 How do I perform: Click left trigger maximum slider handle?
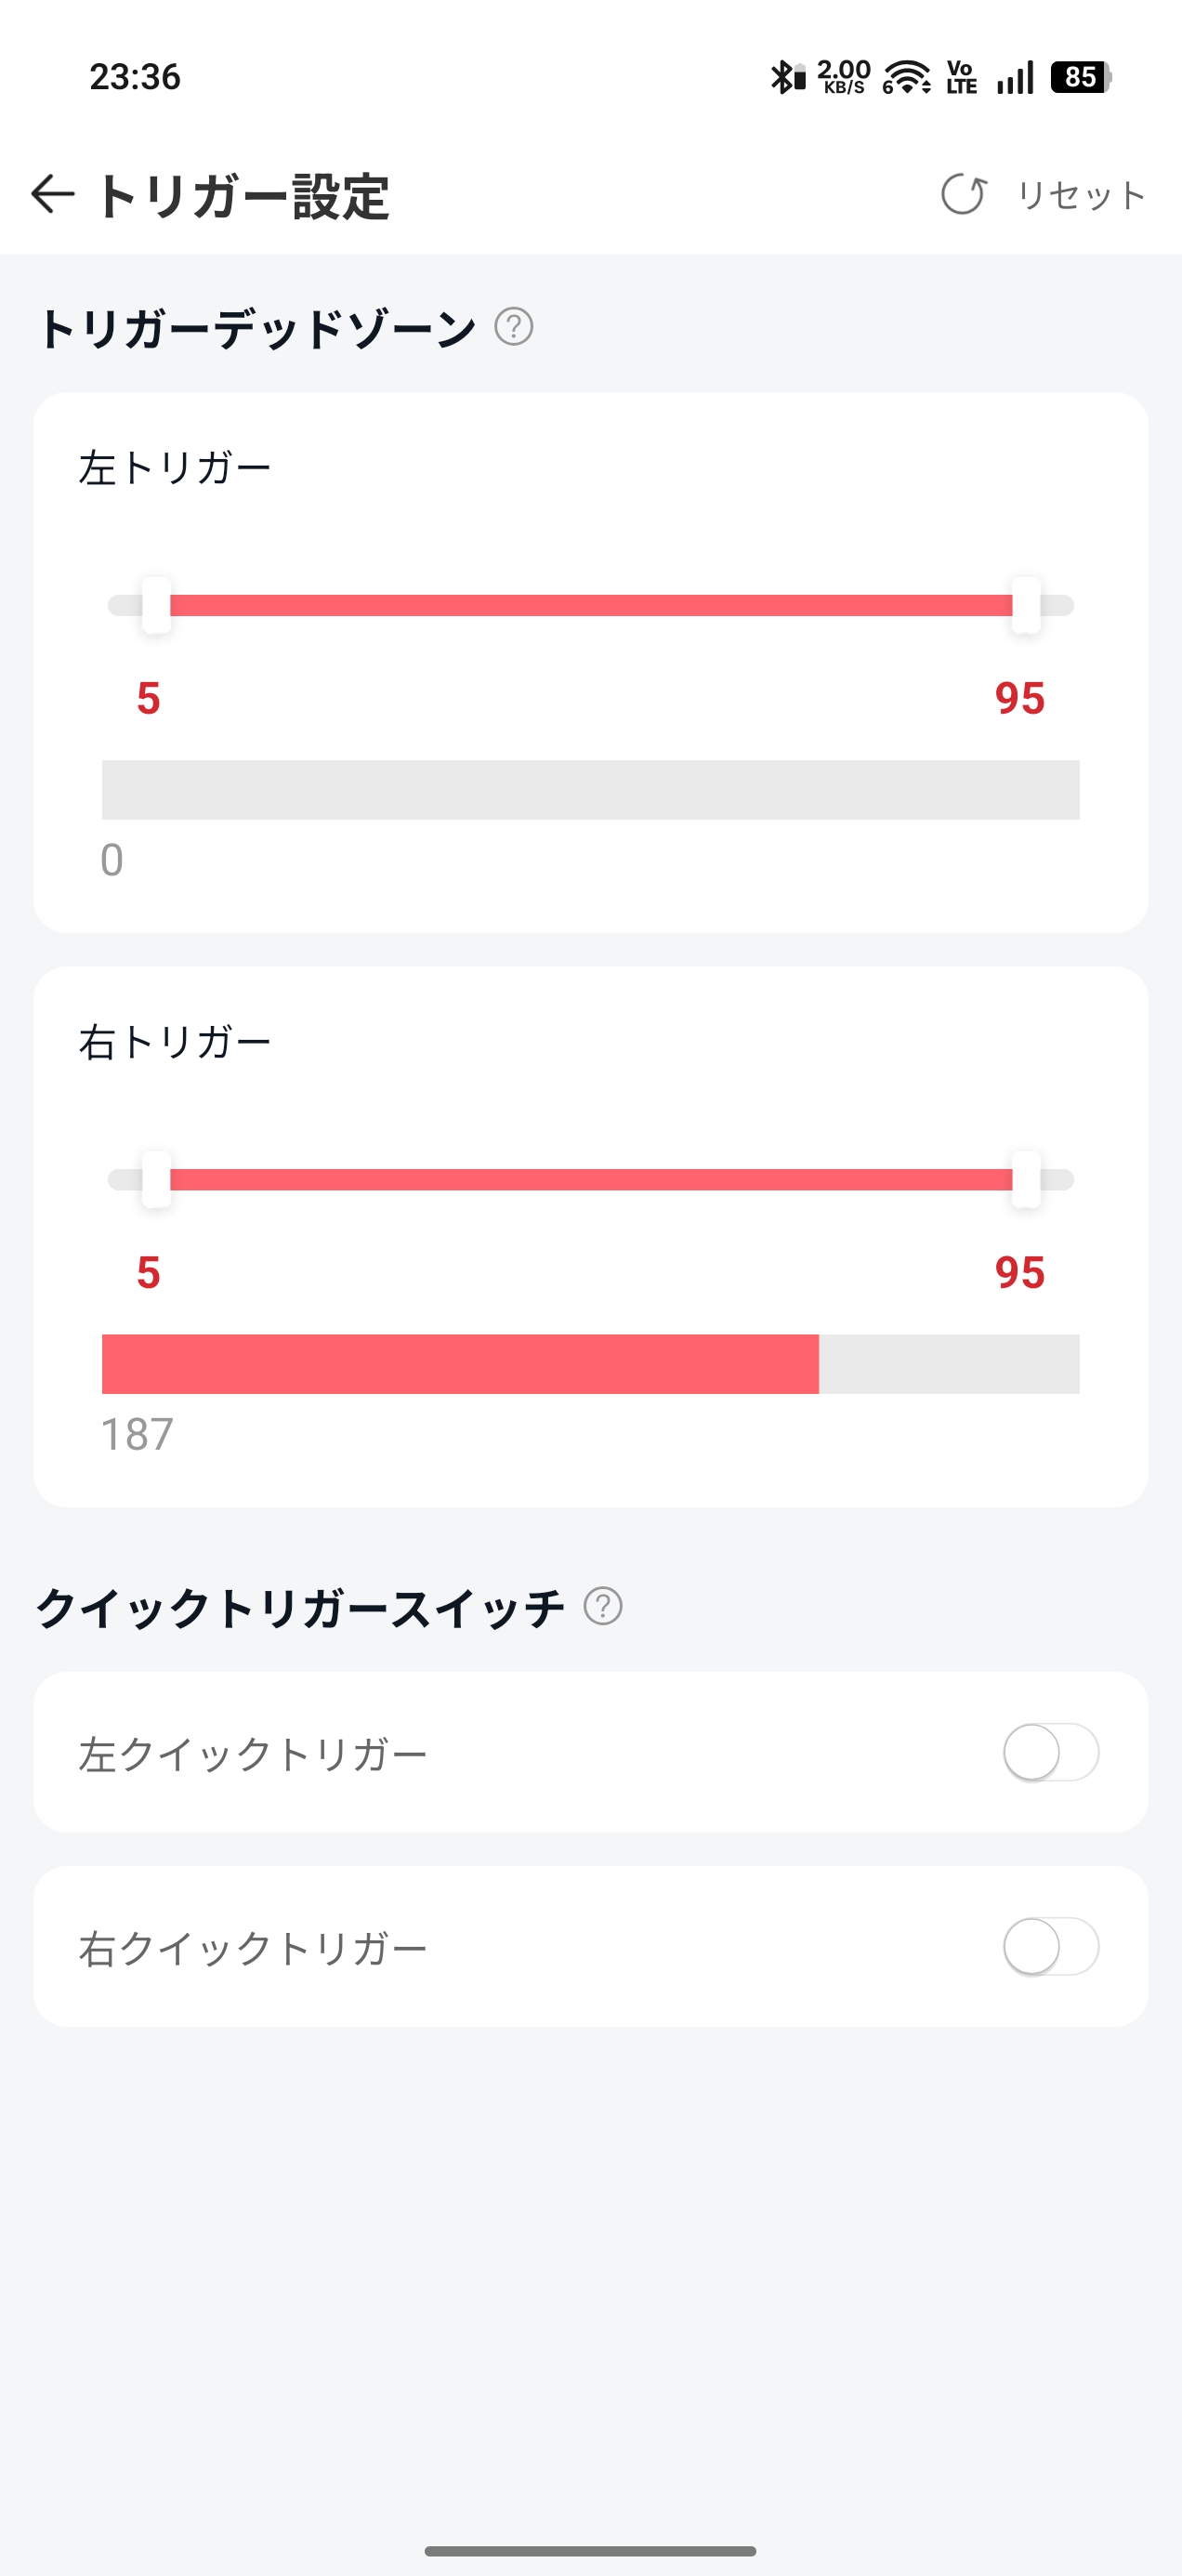click(x=1026, y=605)
